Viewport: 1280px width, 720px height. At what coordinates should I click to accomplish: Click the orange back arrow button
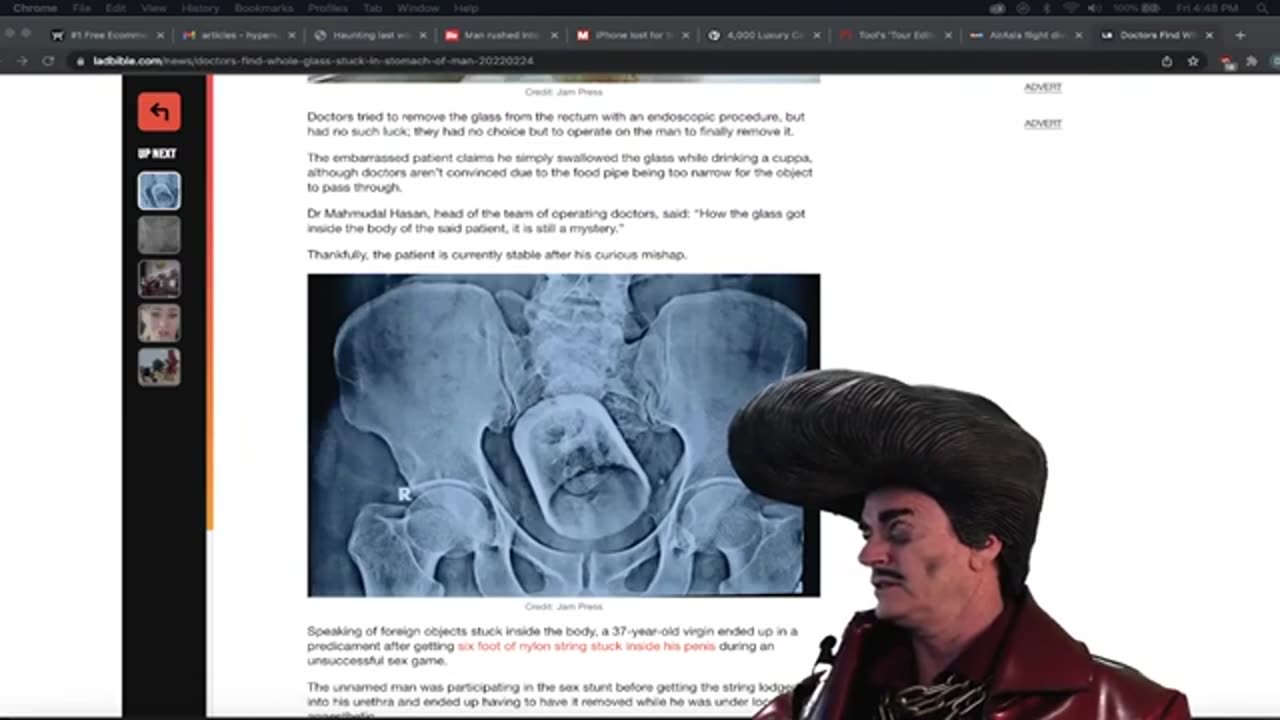pyautogui.click(x=159, y=111)
